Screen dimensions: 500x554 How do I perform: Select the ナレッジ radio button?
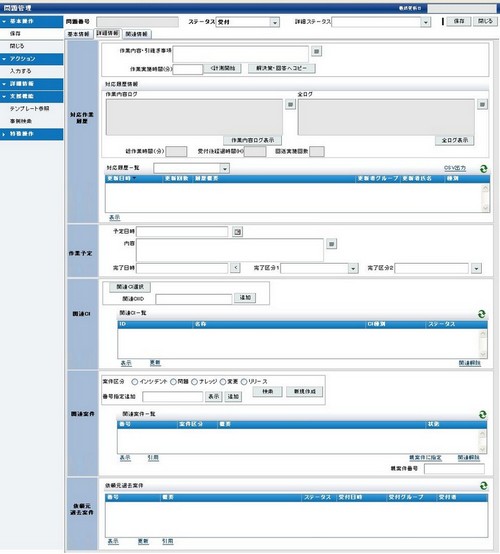(194, 382)
